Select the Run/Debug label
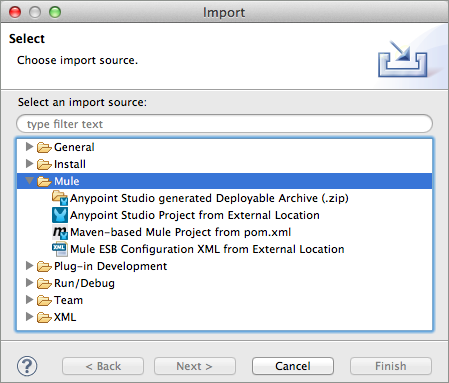This screenshot has height=383, width=449. [84, 283]
